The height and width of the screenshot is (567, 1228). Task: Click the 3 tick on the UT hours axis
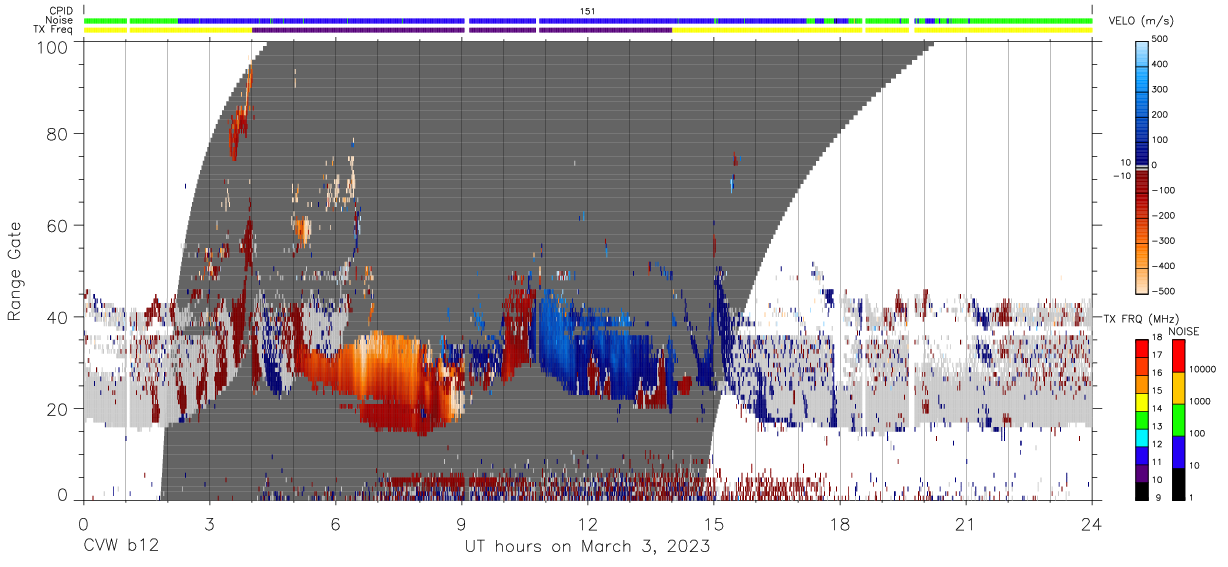pos(209,524)
